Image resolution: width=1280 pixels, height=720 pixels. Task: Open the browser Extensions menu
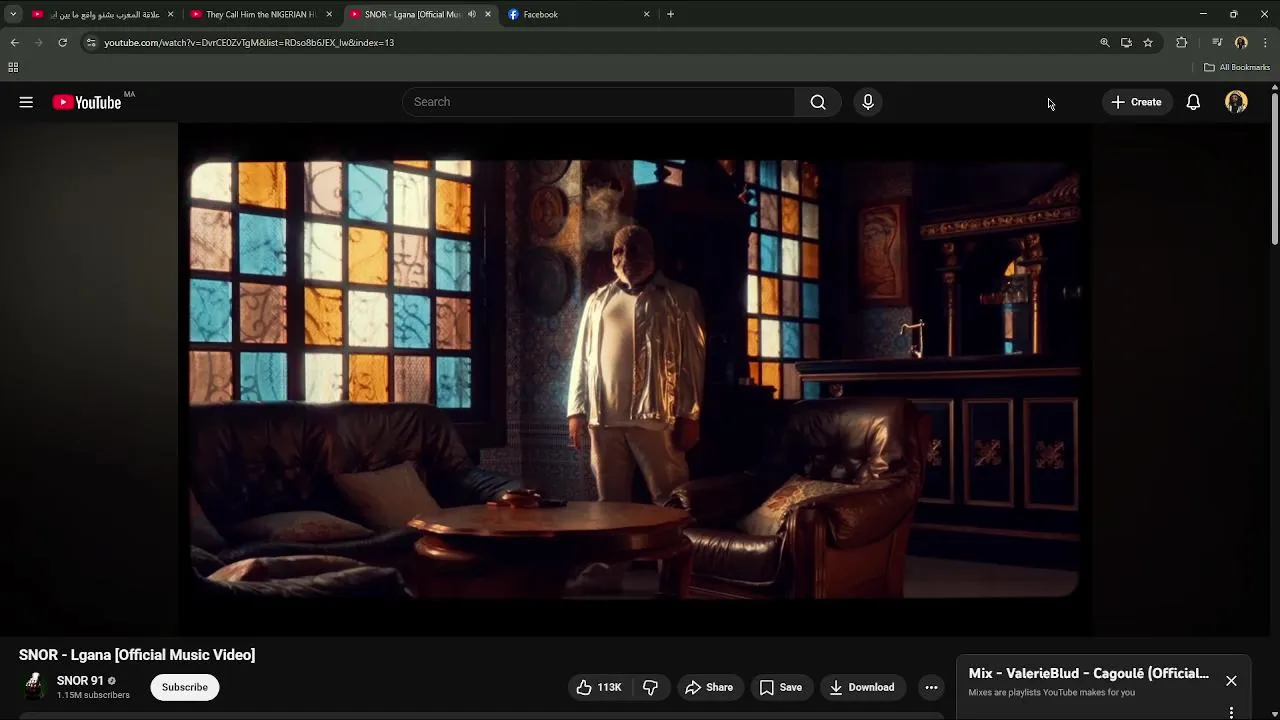coord(1181,43)
